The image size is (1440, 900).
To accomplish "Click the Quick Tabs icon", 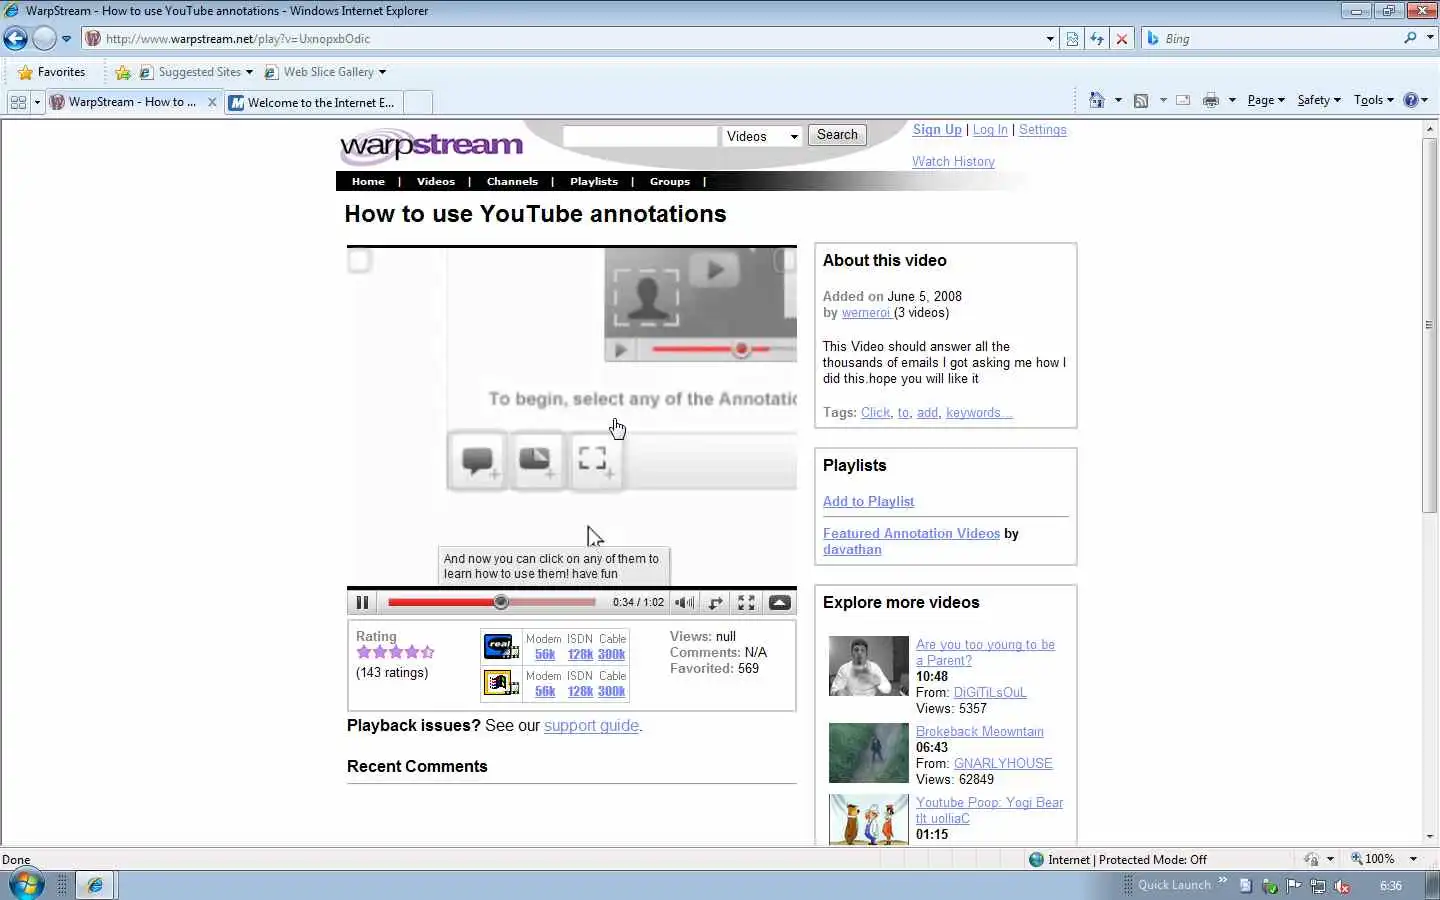I will coord(18,102).
